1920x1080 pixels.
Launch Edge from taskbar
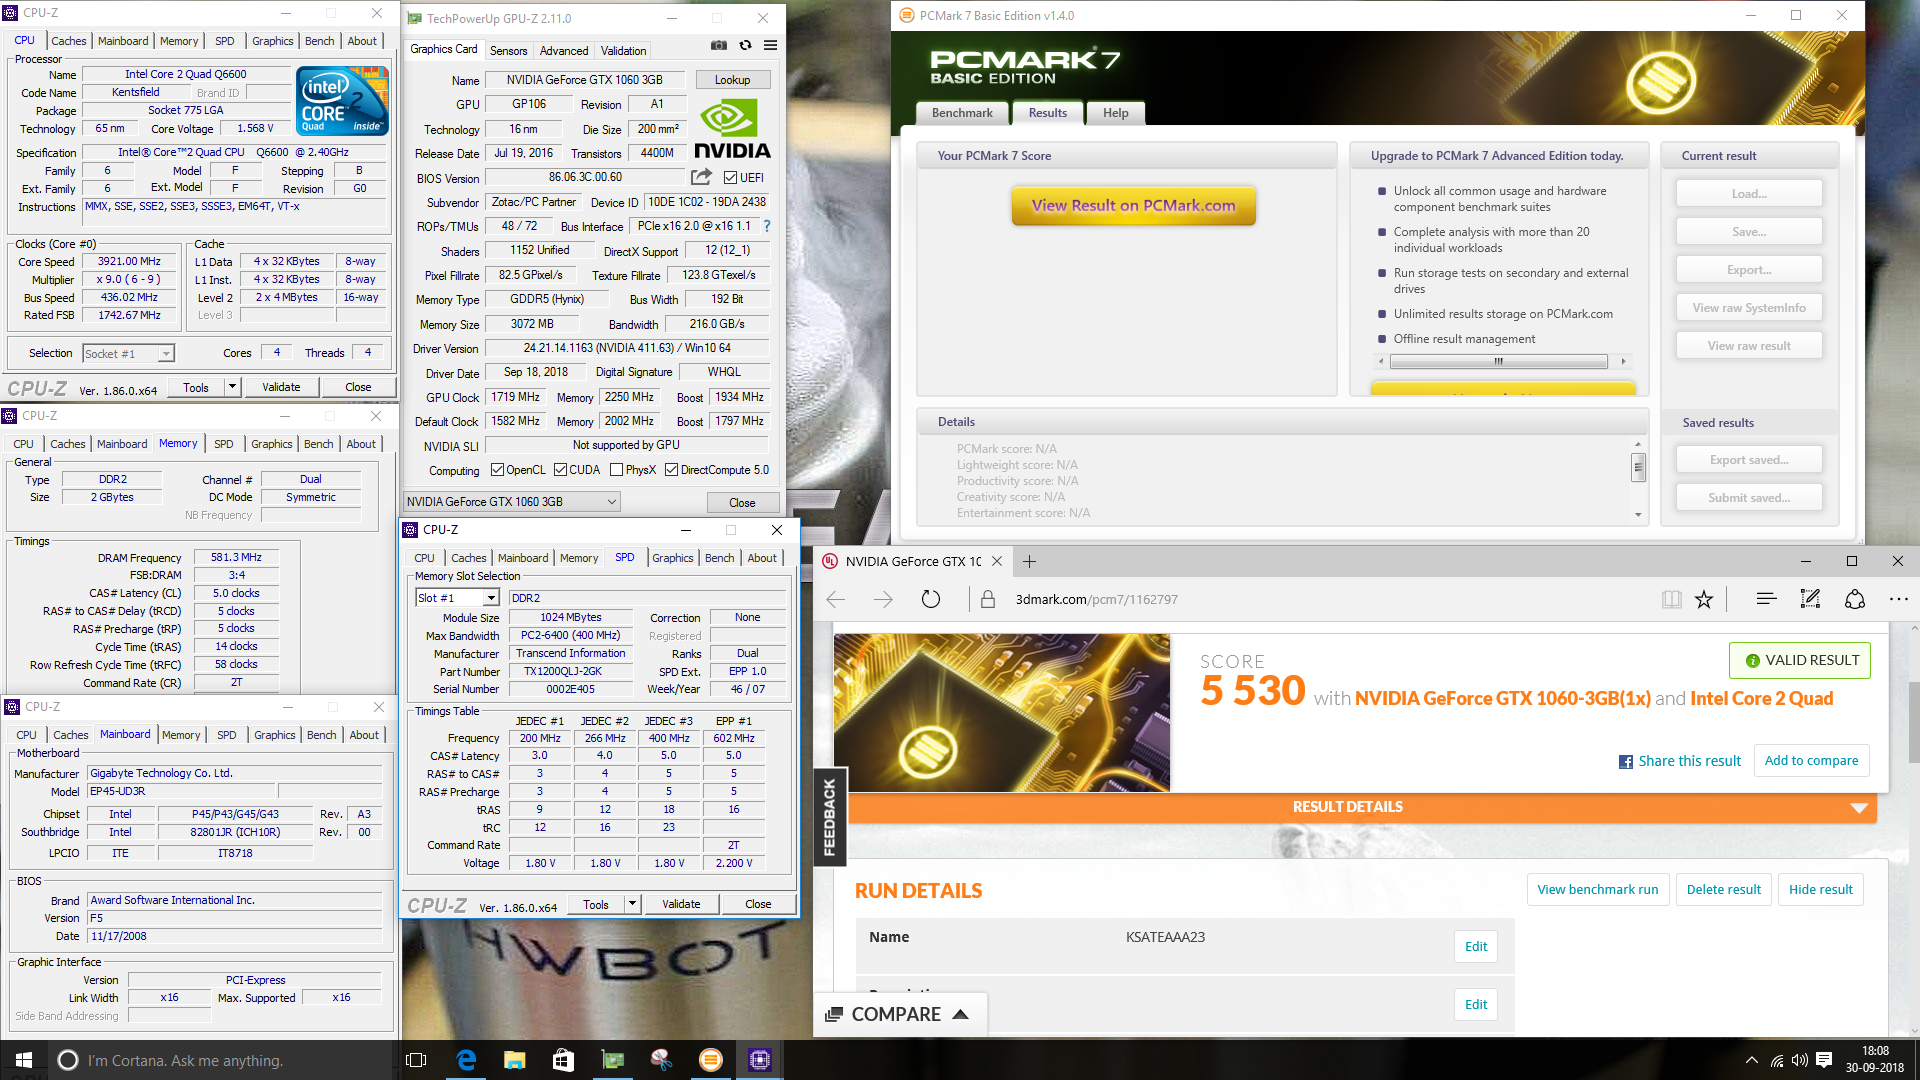(466, 1060)
